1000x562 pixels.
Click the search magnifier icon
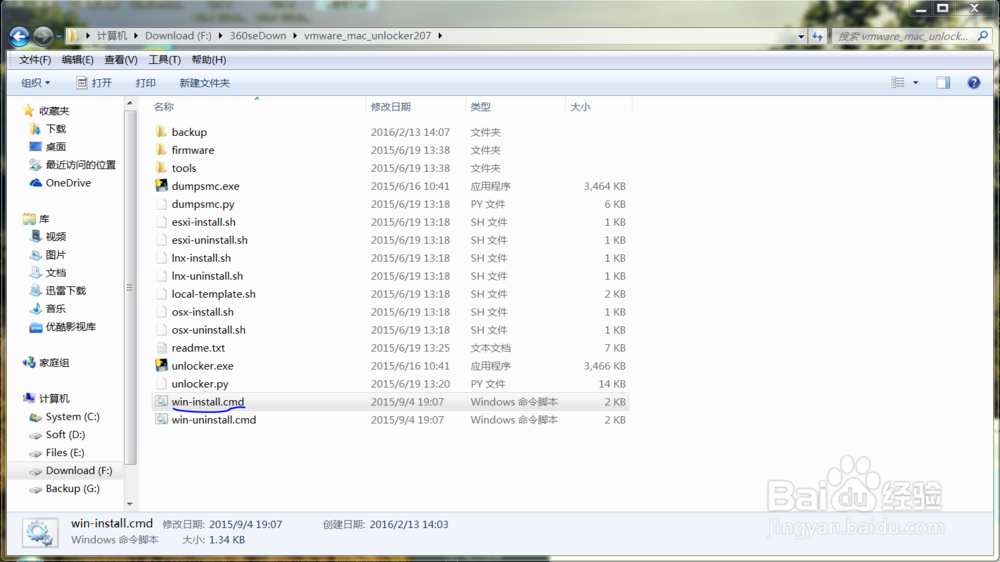pos(983,36)
